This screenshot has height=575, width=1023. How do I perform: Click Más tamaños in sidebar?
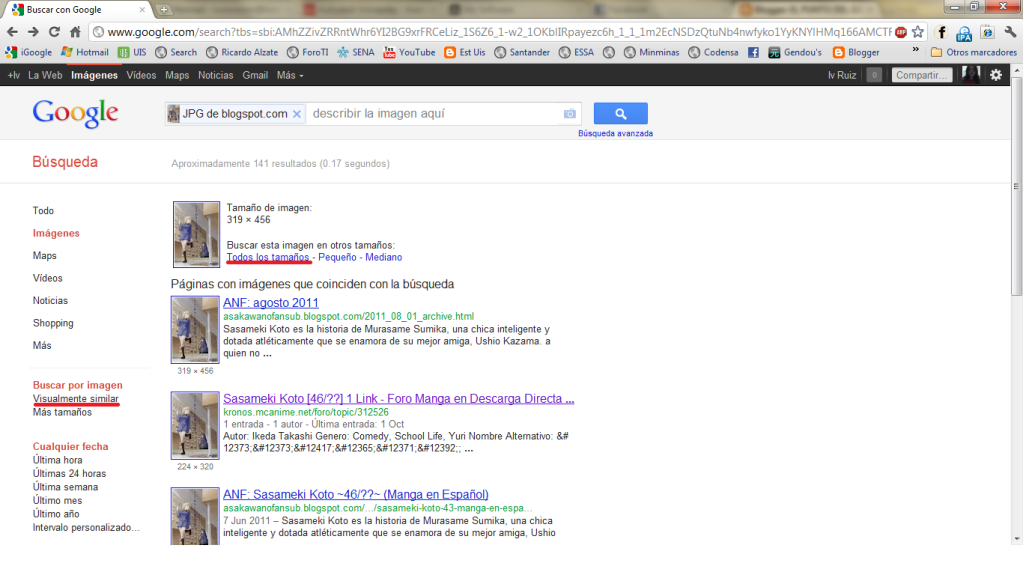point(62,412)
